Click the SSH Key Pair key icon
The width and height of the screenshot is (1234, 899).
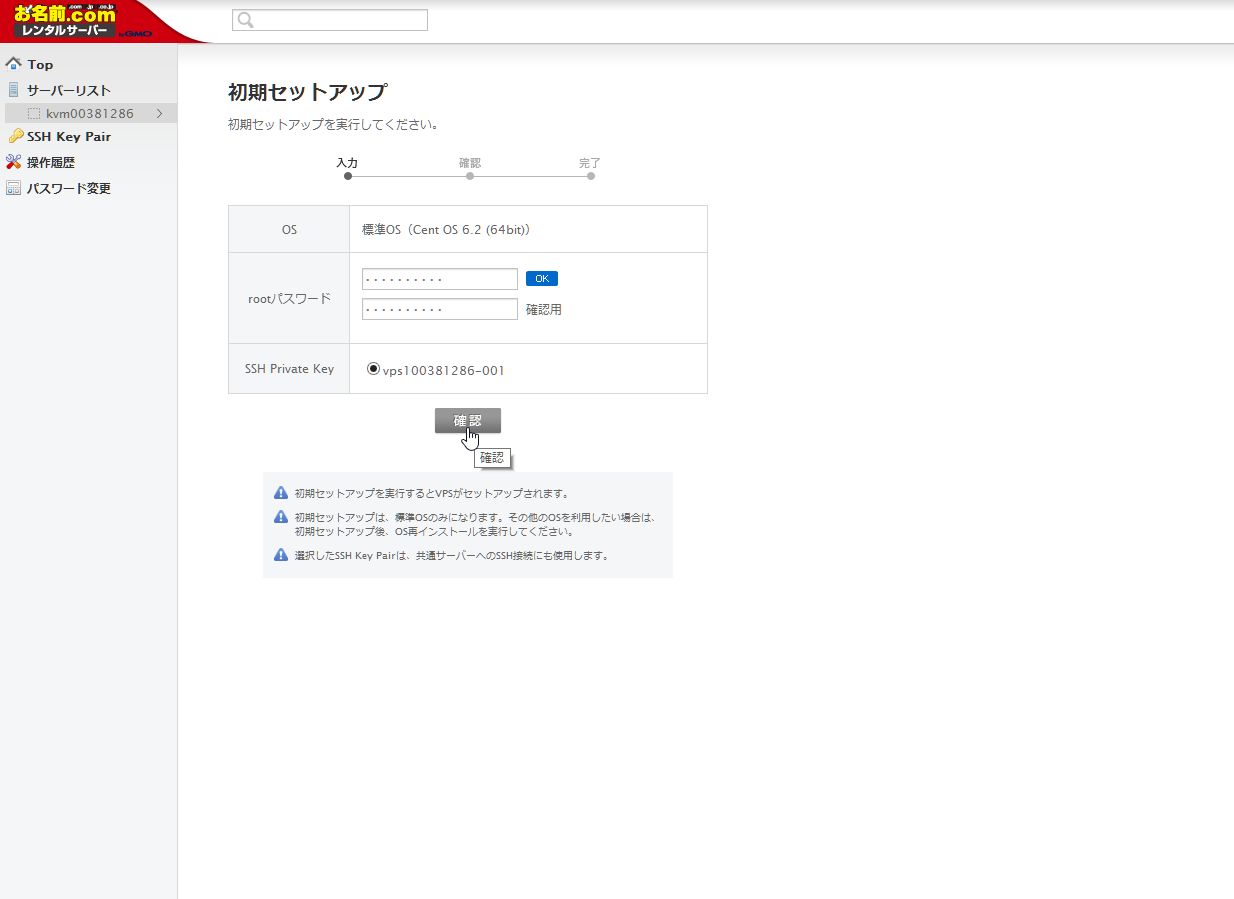click(x=15, y=136)
